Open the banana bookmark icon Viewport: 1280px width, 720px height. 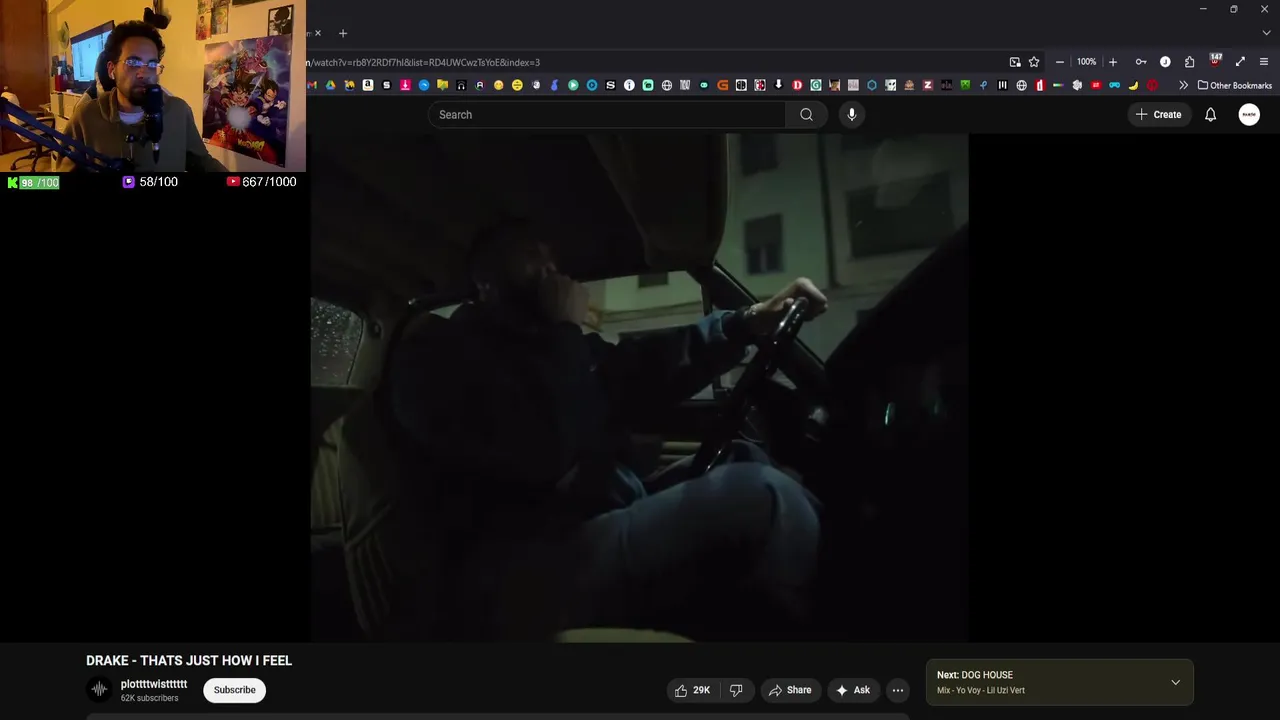1133,85
